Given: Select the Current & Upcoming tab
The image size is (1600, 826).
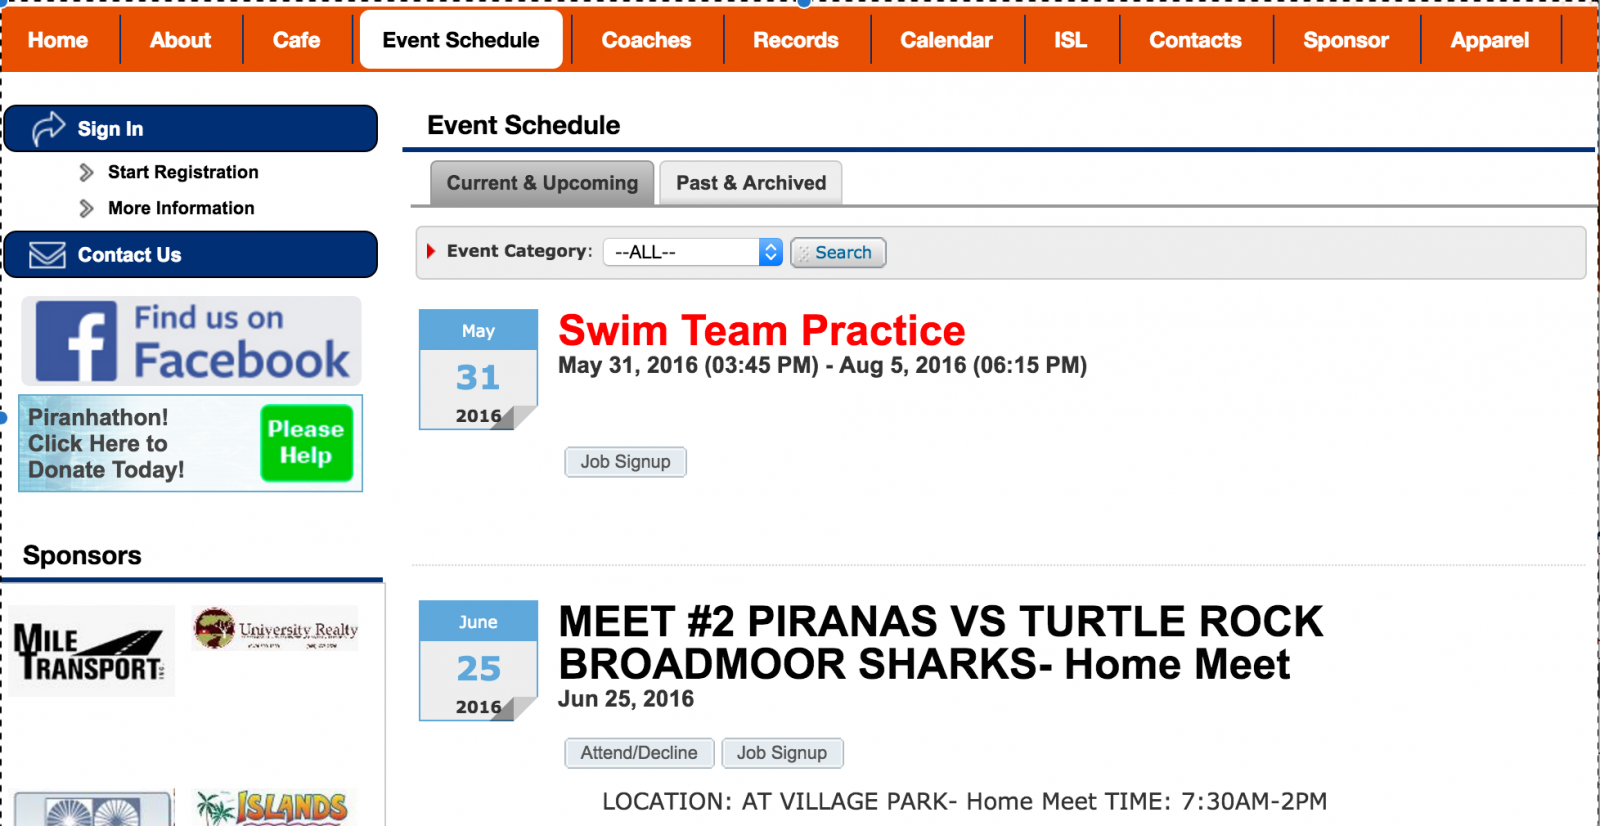Looking at the screenshot, I should pyautogui.click(x=542, y=183).
